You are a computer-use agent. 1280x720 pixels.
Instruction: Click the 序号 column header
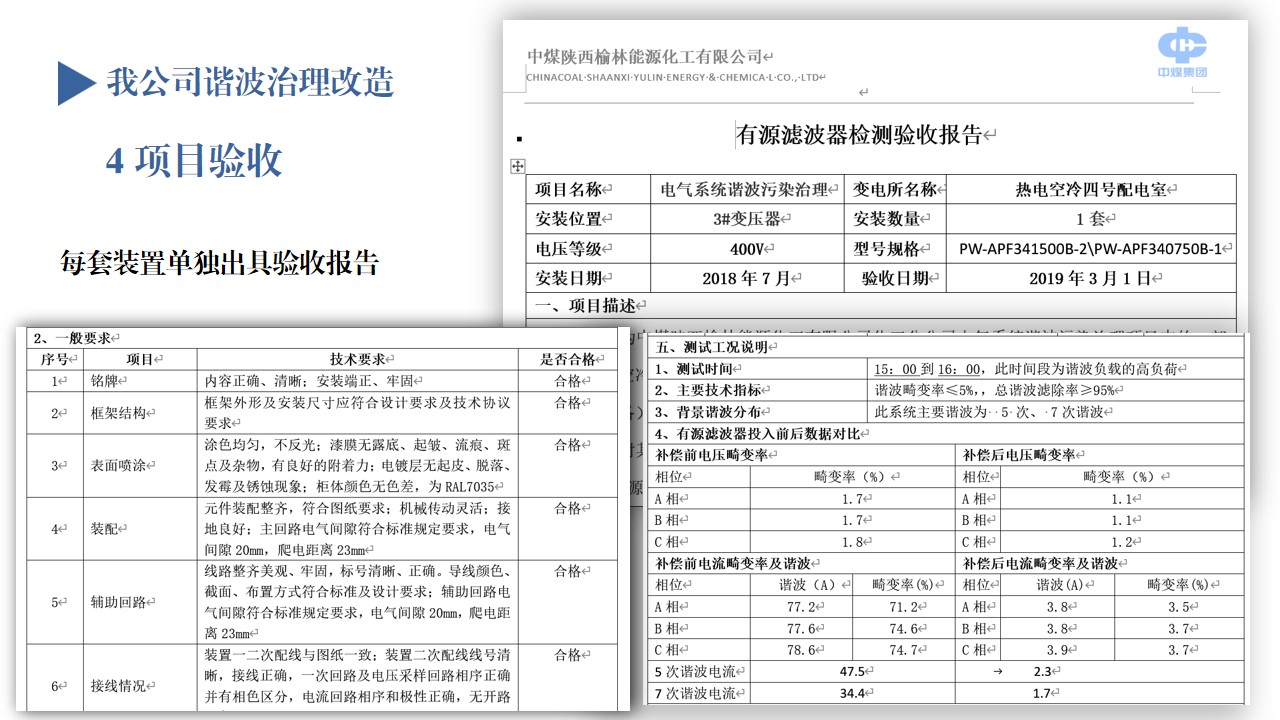coord(54,359)
